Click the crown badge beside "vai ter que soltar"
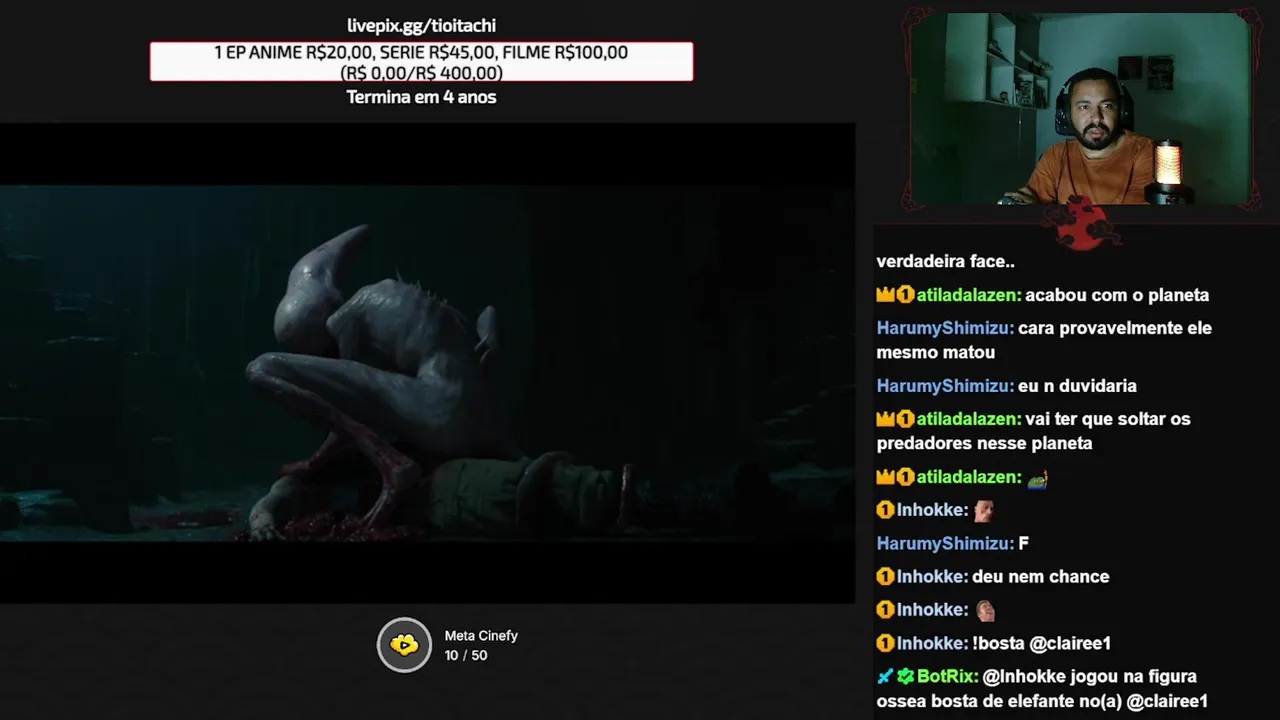Image resolution: width=1280 pixels, height=720 pixels. point(885,419)
